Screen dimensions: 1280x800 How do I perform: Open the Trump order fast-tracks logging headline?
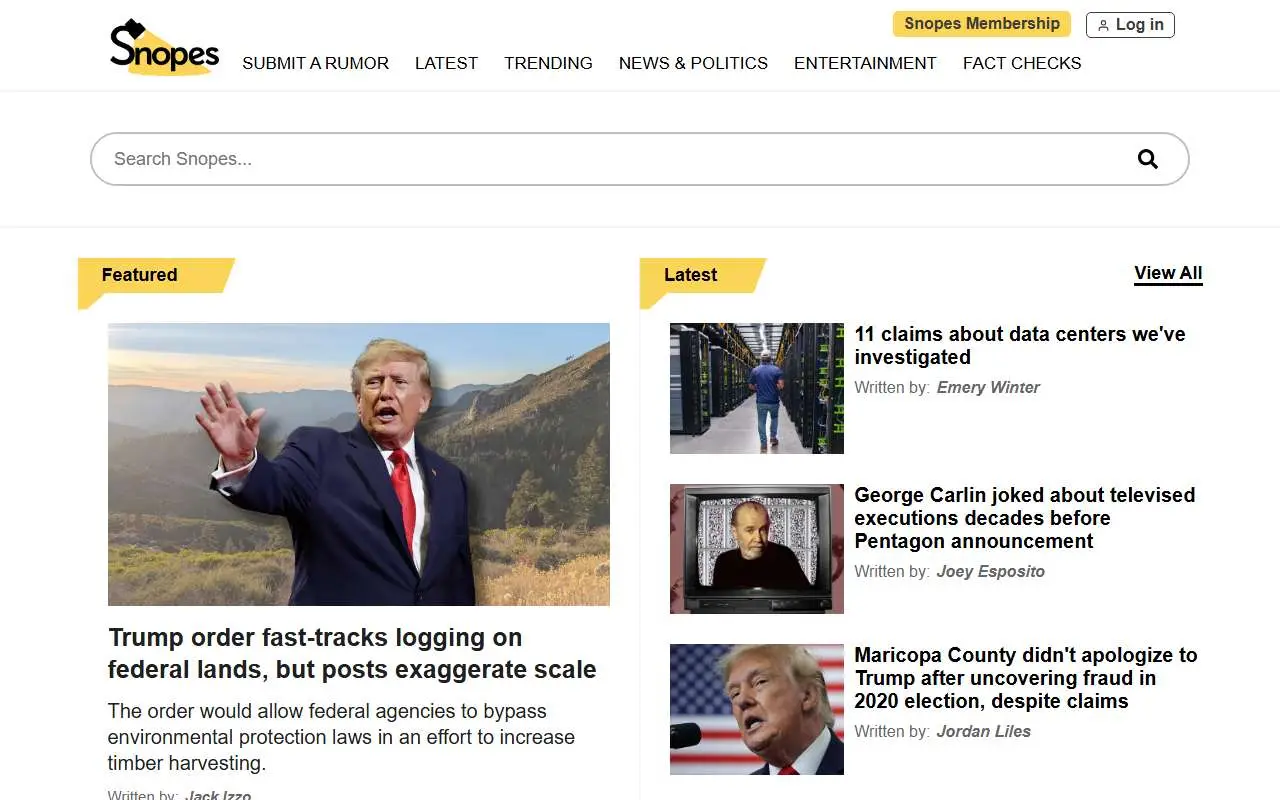tap(352, 654)
